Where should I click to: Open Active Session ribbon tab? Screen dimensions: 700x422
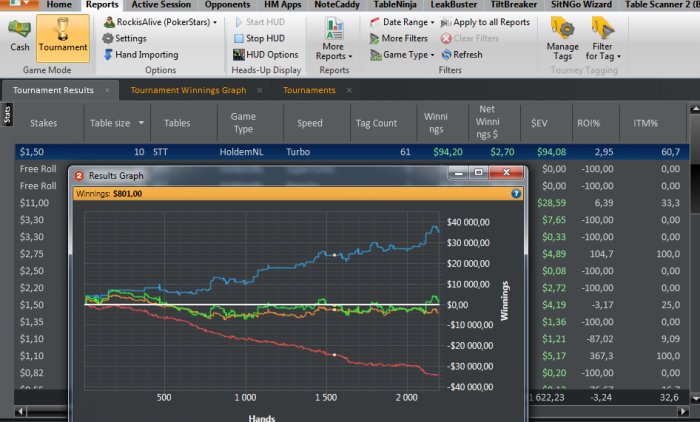[x=161, y=5]
